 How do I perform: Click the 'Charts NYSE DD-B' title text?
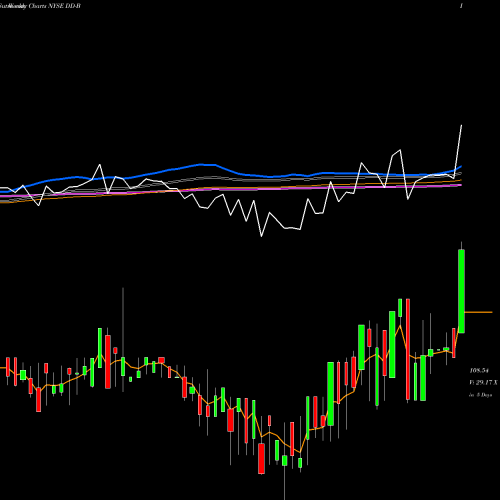tap(54, 6)
